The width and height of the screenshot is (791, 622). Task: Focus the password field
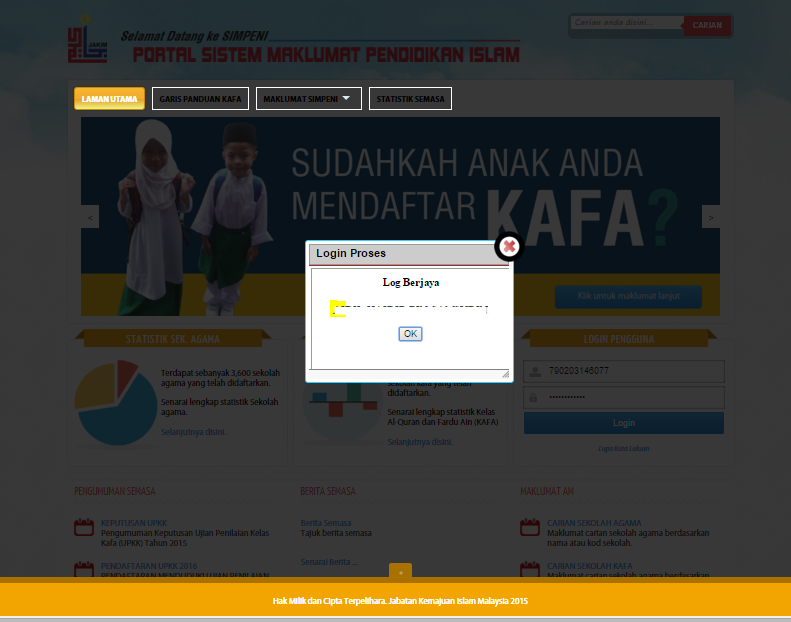[624, 397]
